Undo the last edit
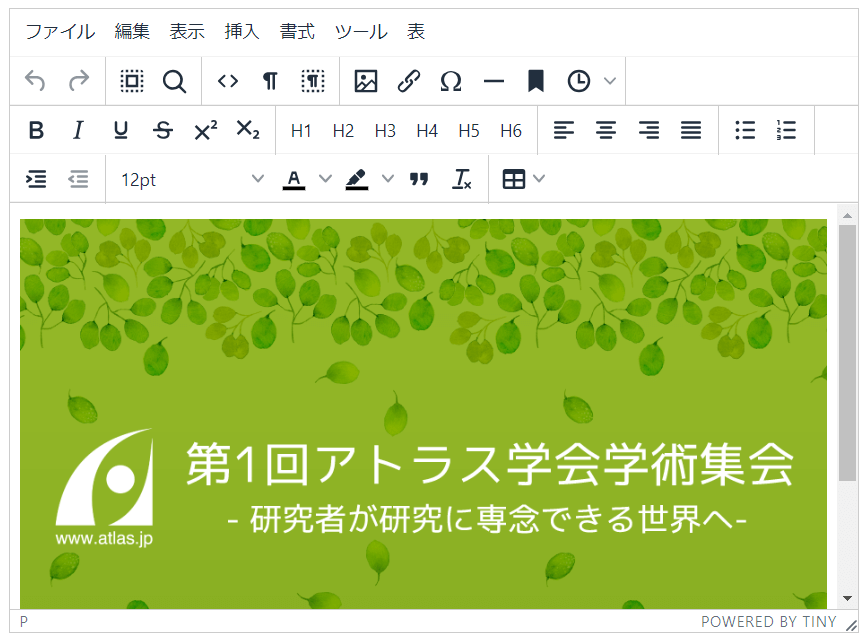Screen dimensions: 866x641 (x=36, y=81)
